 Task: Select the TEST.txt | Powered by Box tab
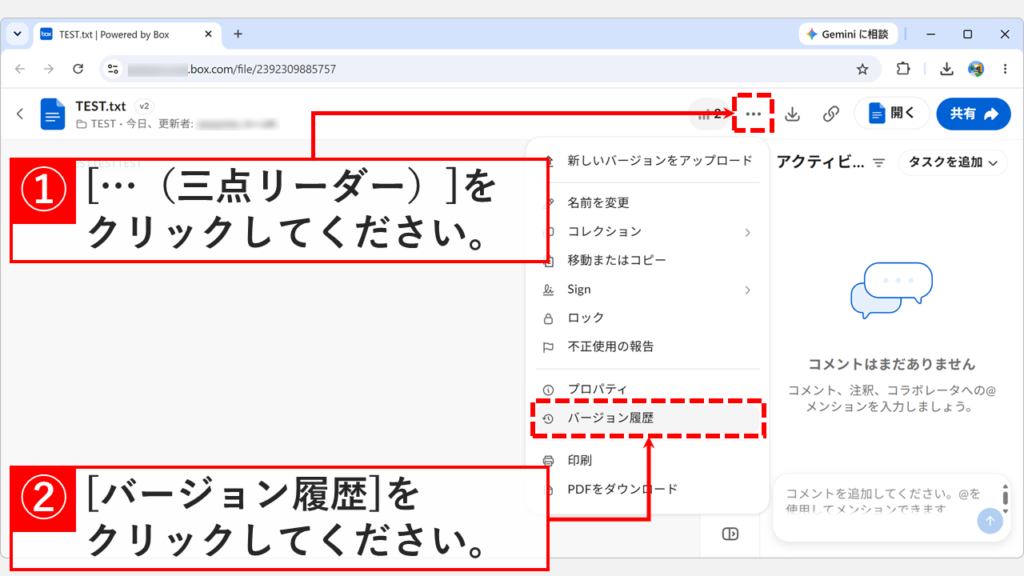(127, 35)
